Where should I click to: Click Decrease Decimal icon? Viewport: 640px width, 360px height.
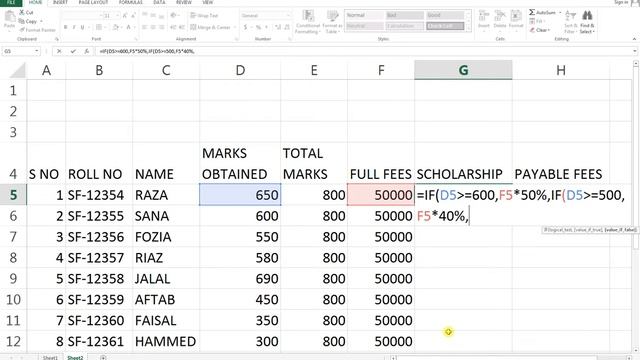287,27
